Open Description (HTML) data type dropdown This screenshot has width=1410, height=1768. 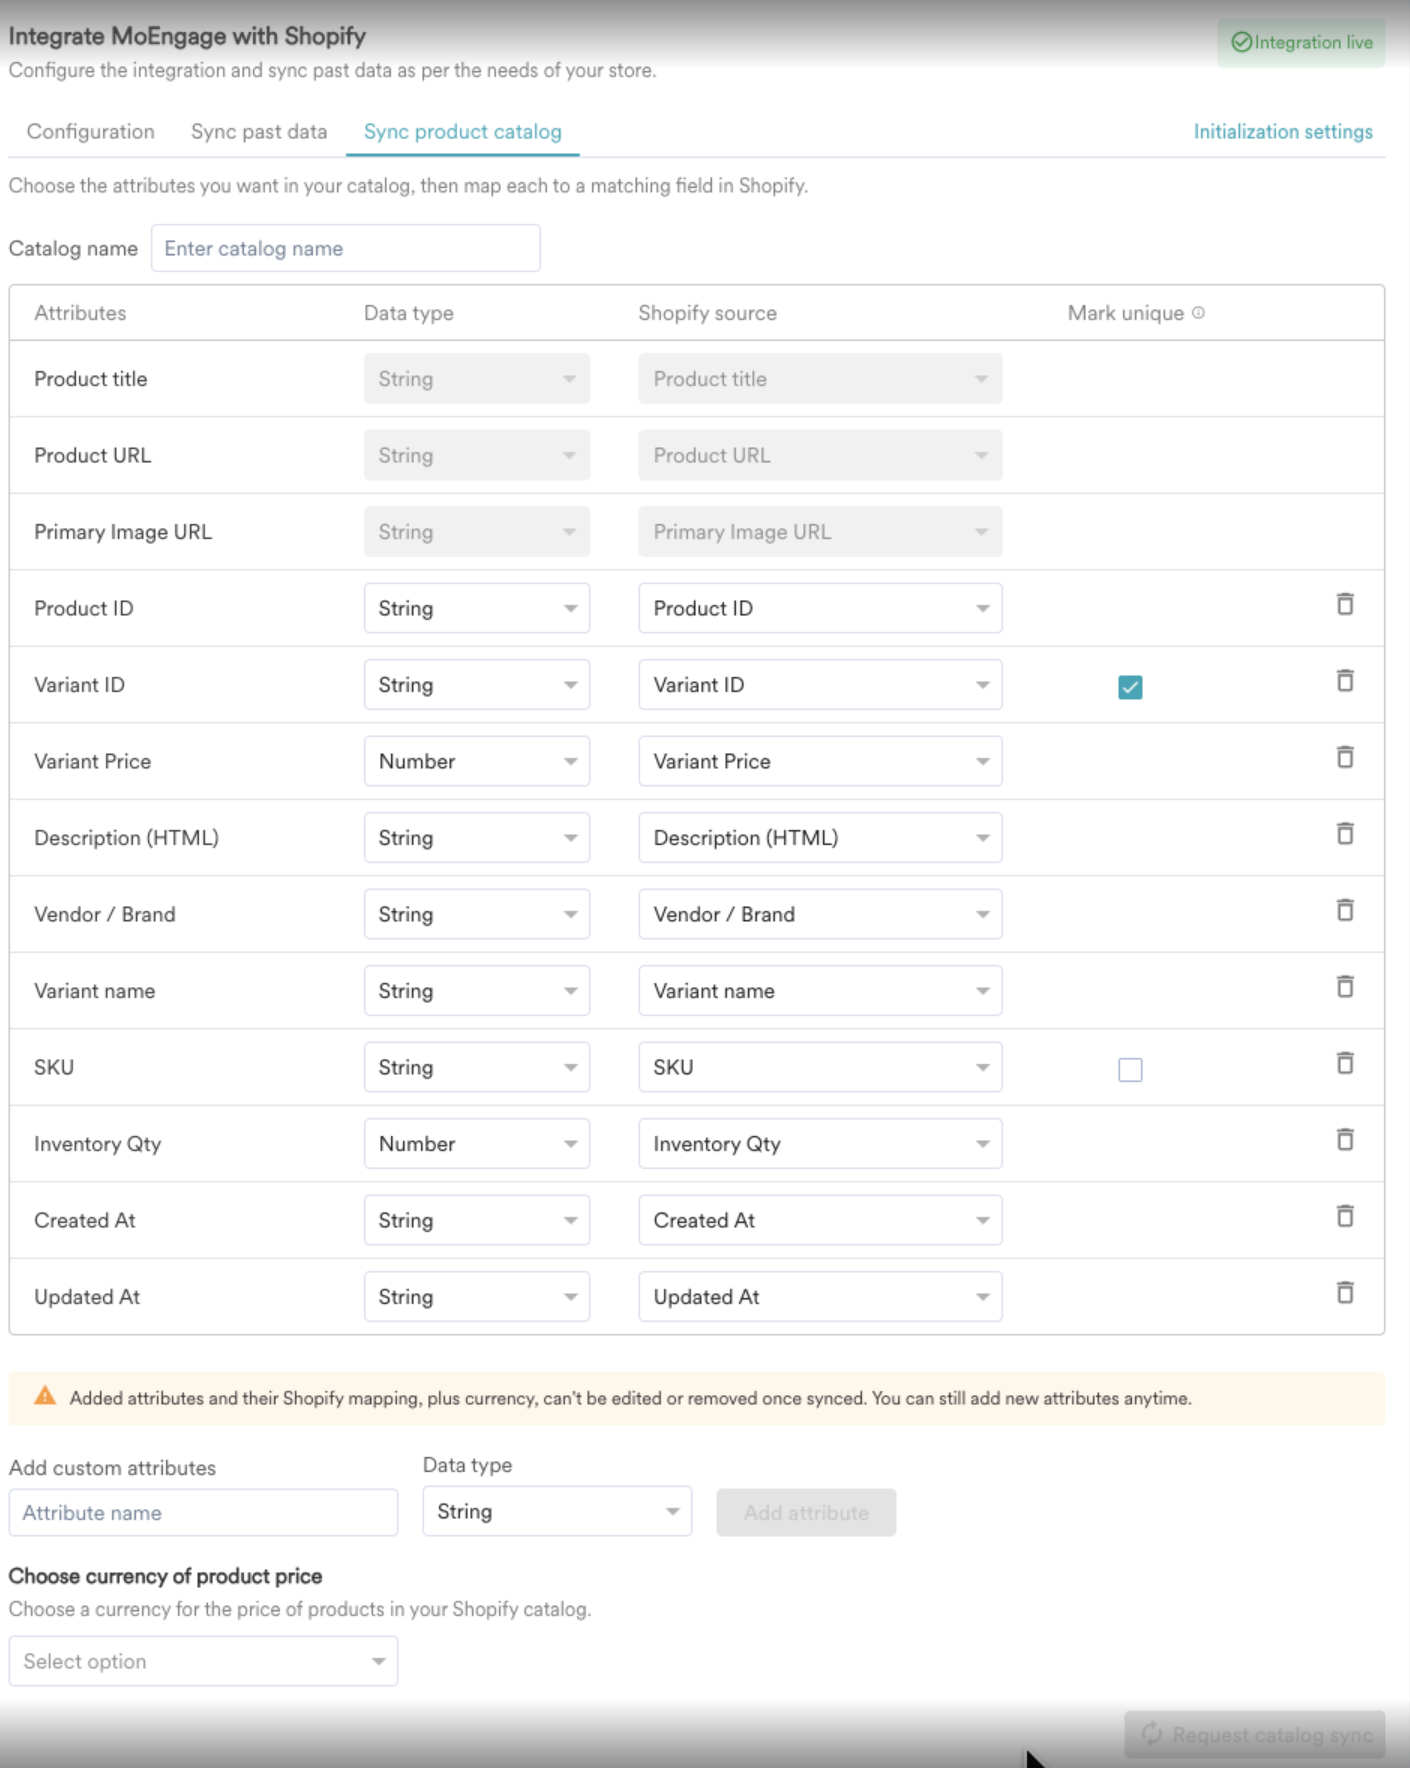click(477, 838)
